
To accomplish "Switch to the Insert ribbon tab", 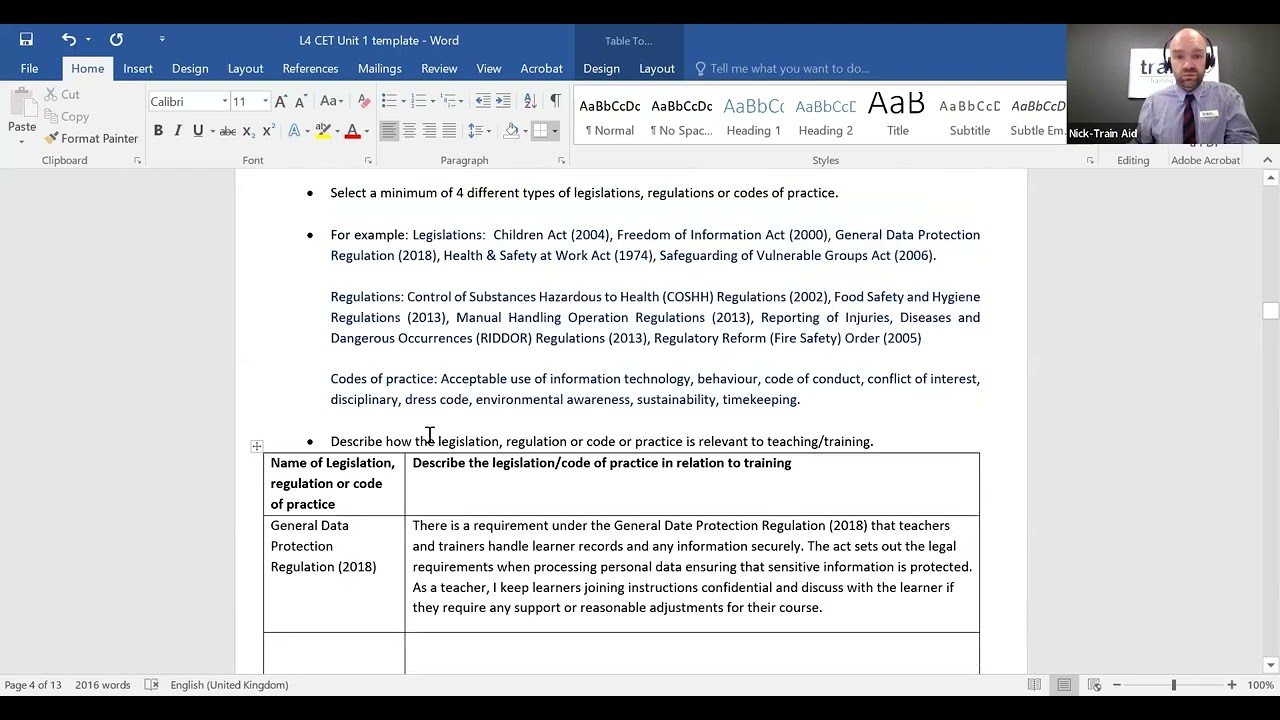I will [138, 68].
